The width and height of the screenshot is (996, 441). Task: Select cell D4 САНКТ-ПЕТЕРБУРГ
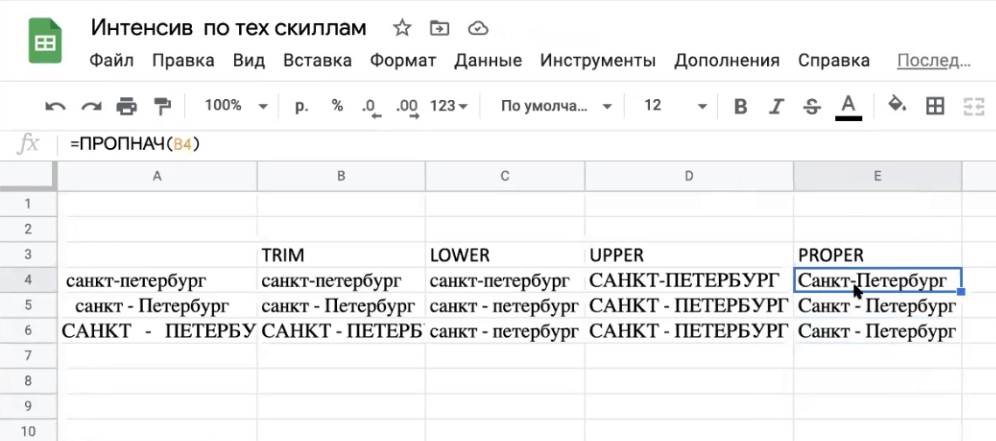coord(689,280)
